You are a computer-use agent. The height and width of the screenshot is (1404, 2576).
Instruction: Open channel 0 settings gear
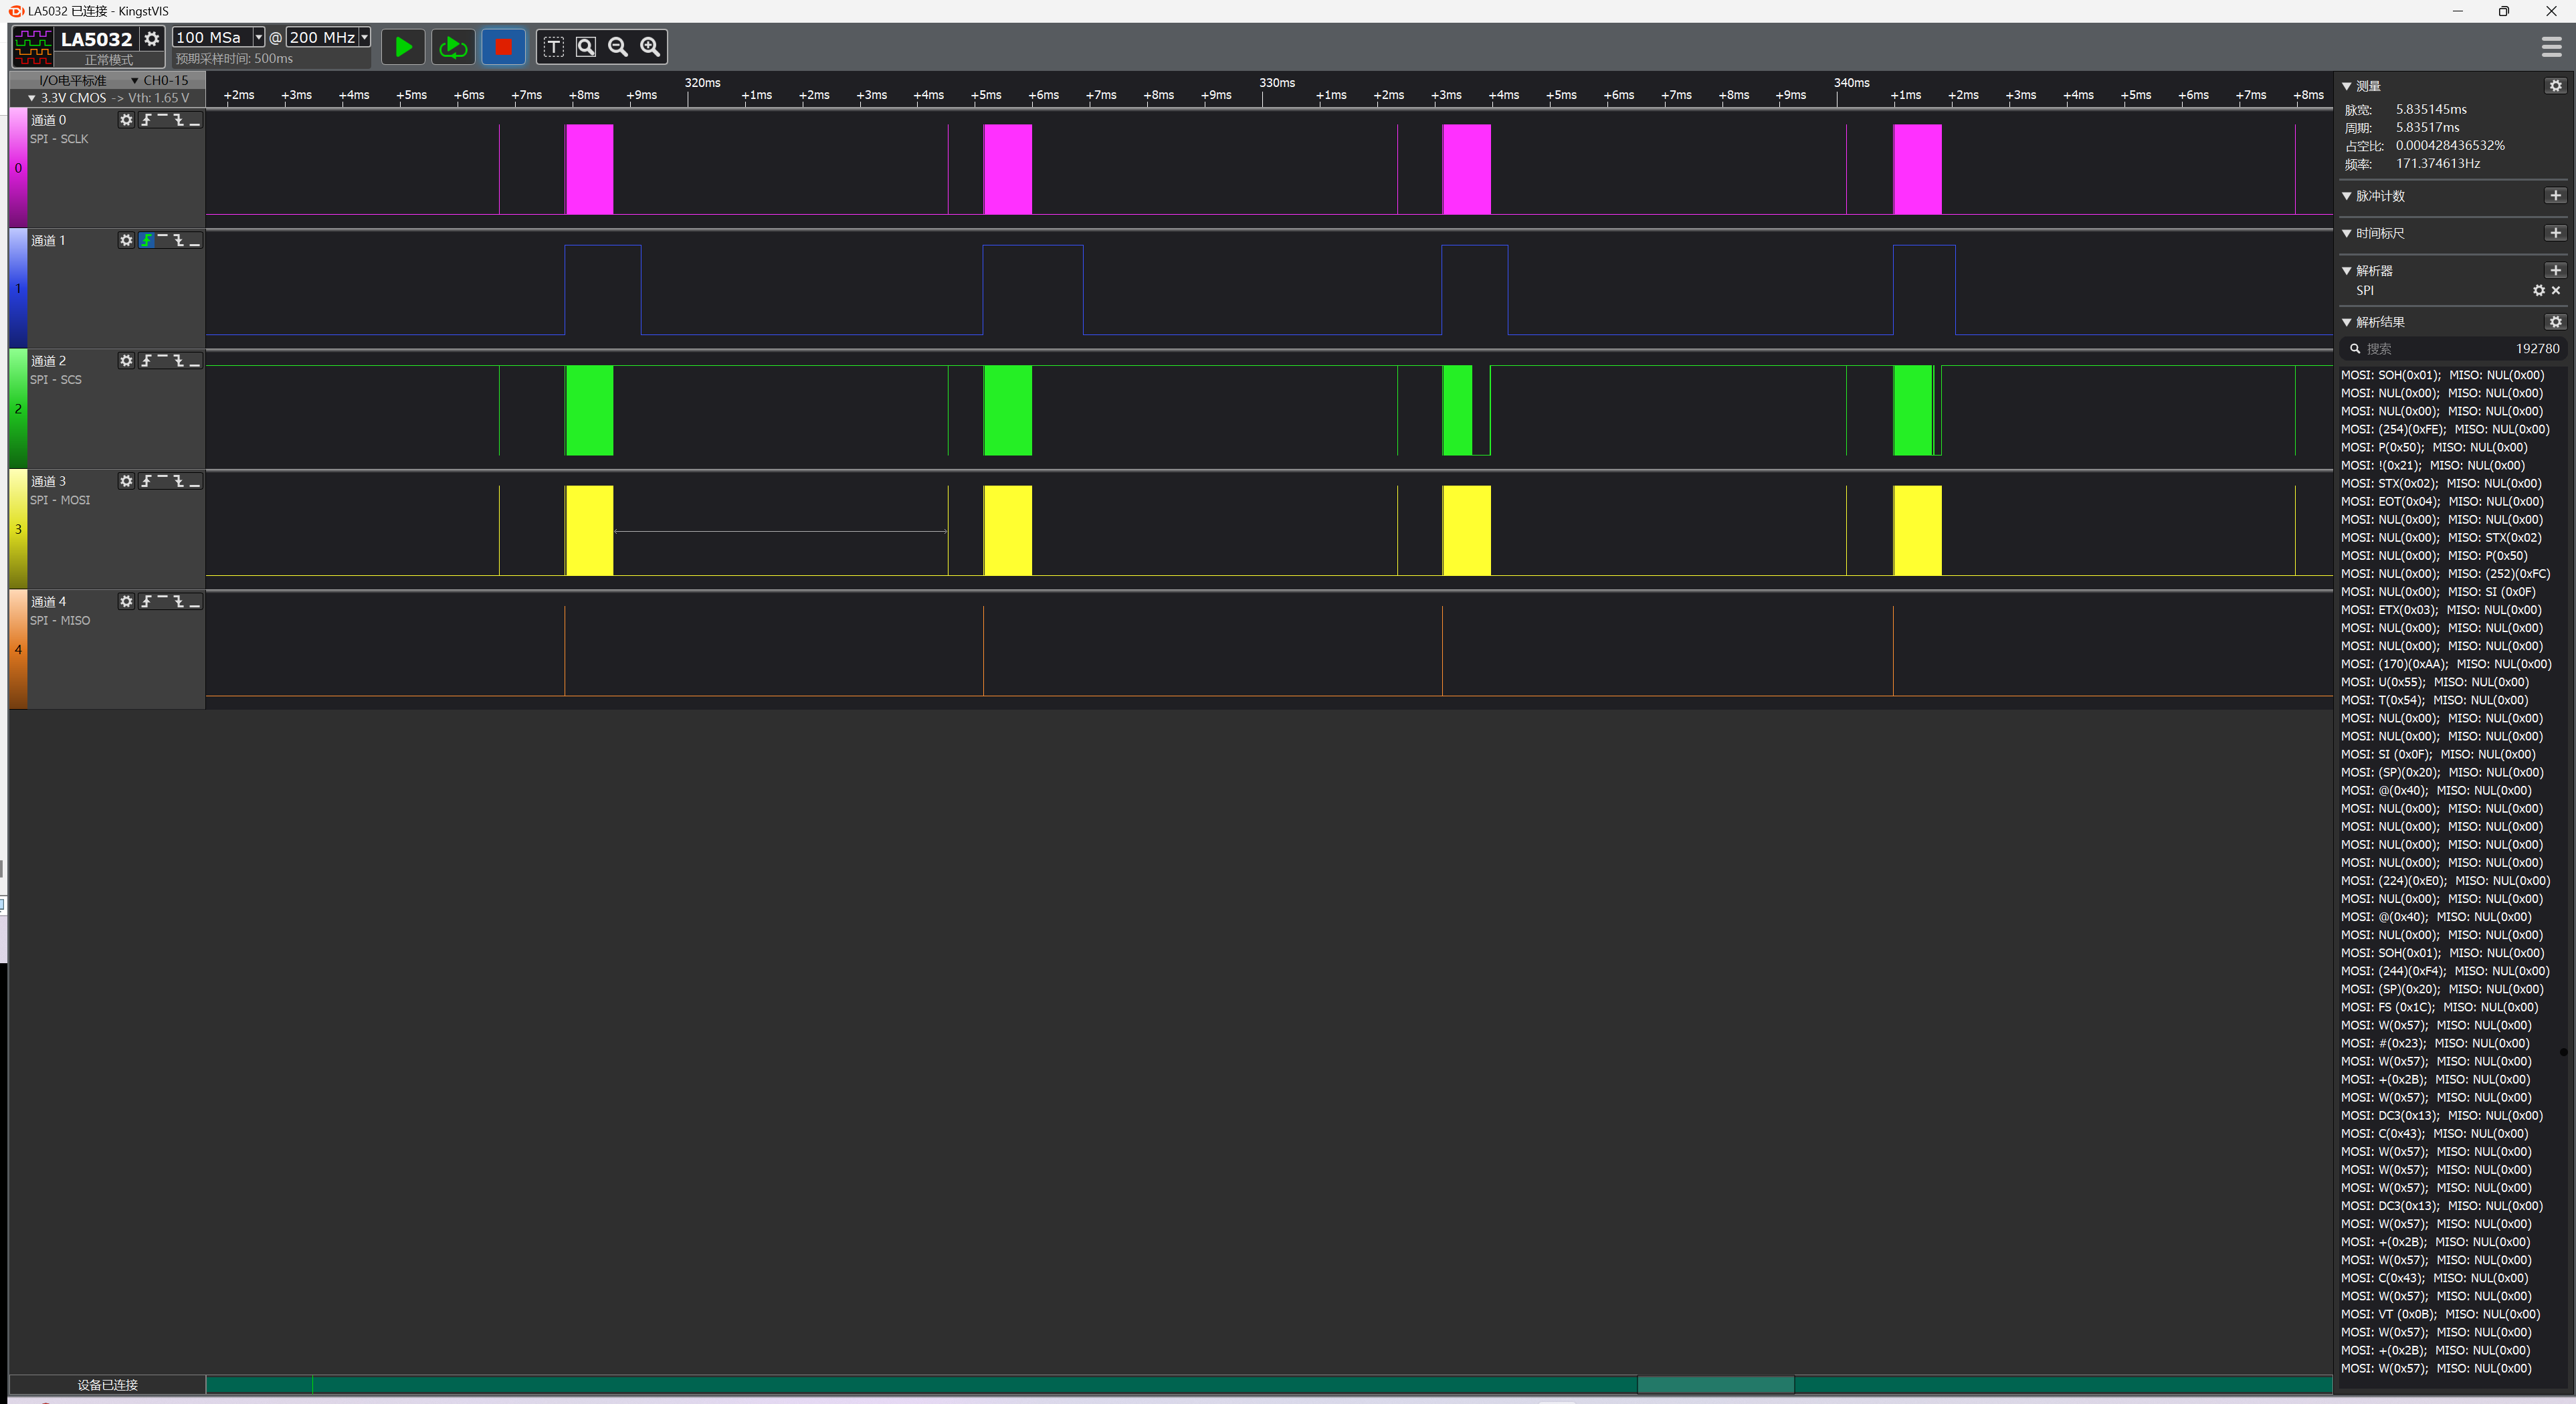tap(126, 120)
